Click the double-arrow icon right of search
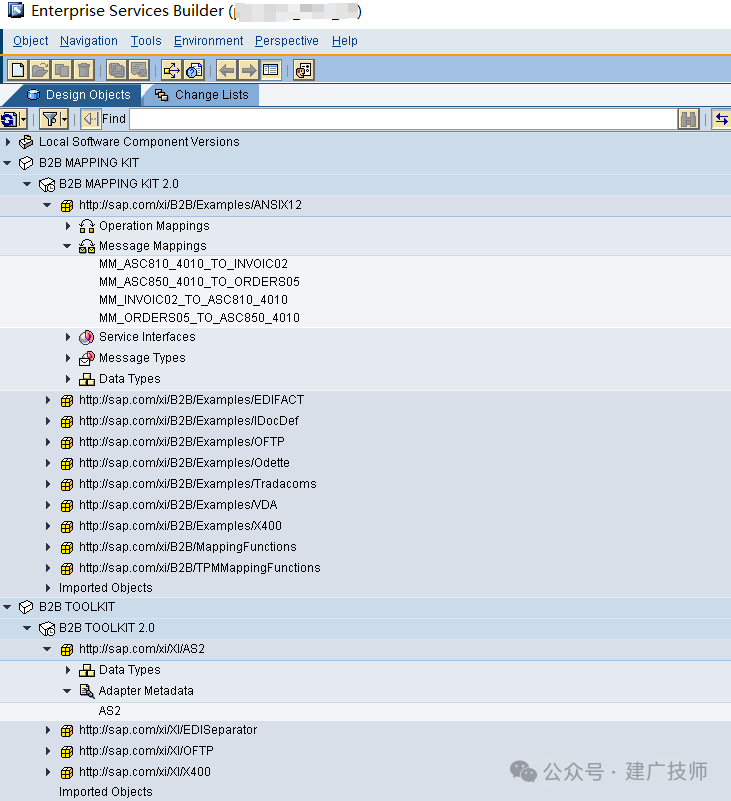Viewport: 731px width, 801px height. (721, 120)
